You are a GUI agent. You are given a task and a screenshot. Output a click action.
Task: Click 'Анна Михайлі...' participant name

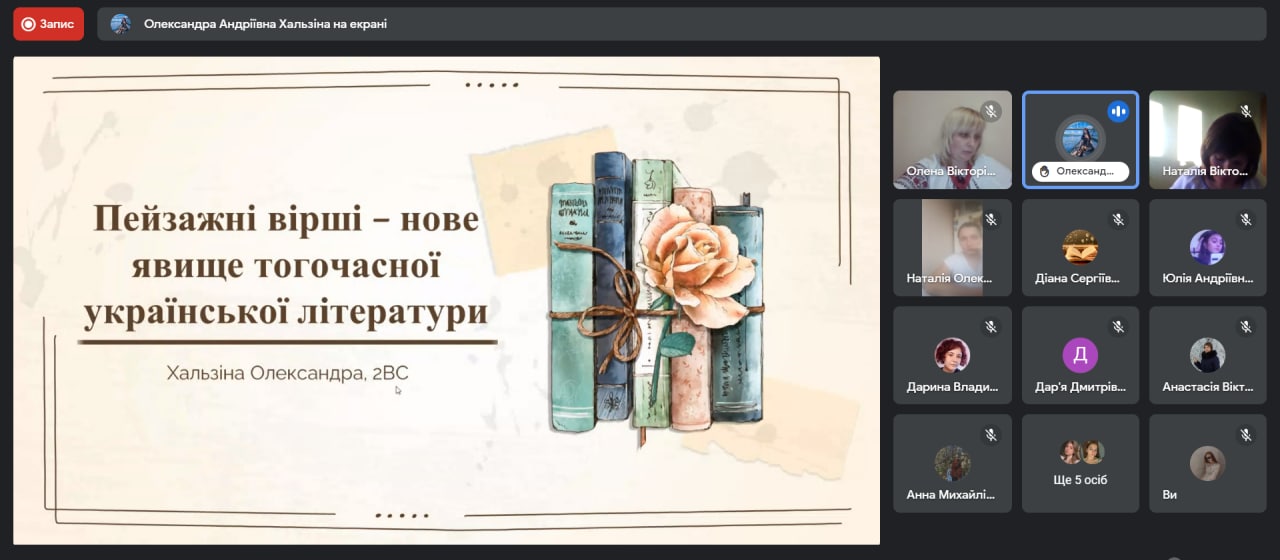pos(952,495)
